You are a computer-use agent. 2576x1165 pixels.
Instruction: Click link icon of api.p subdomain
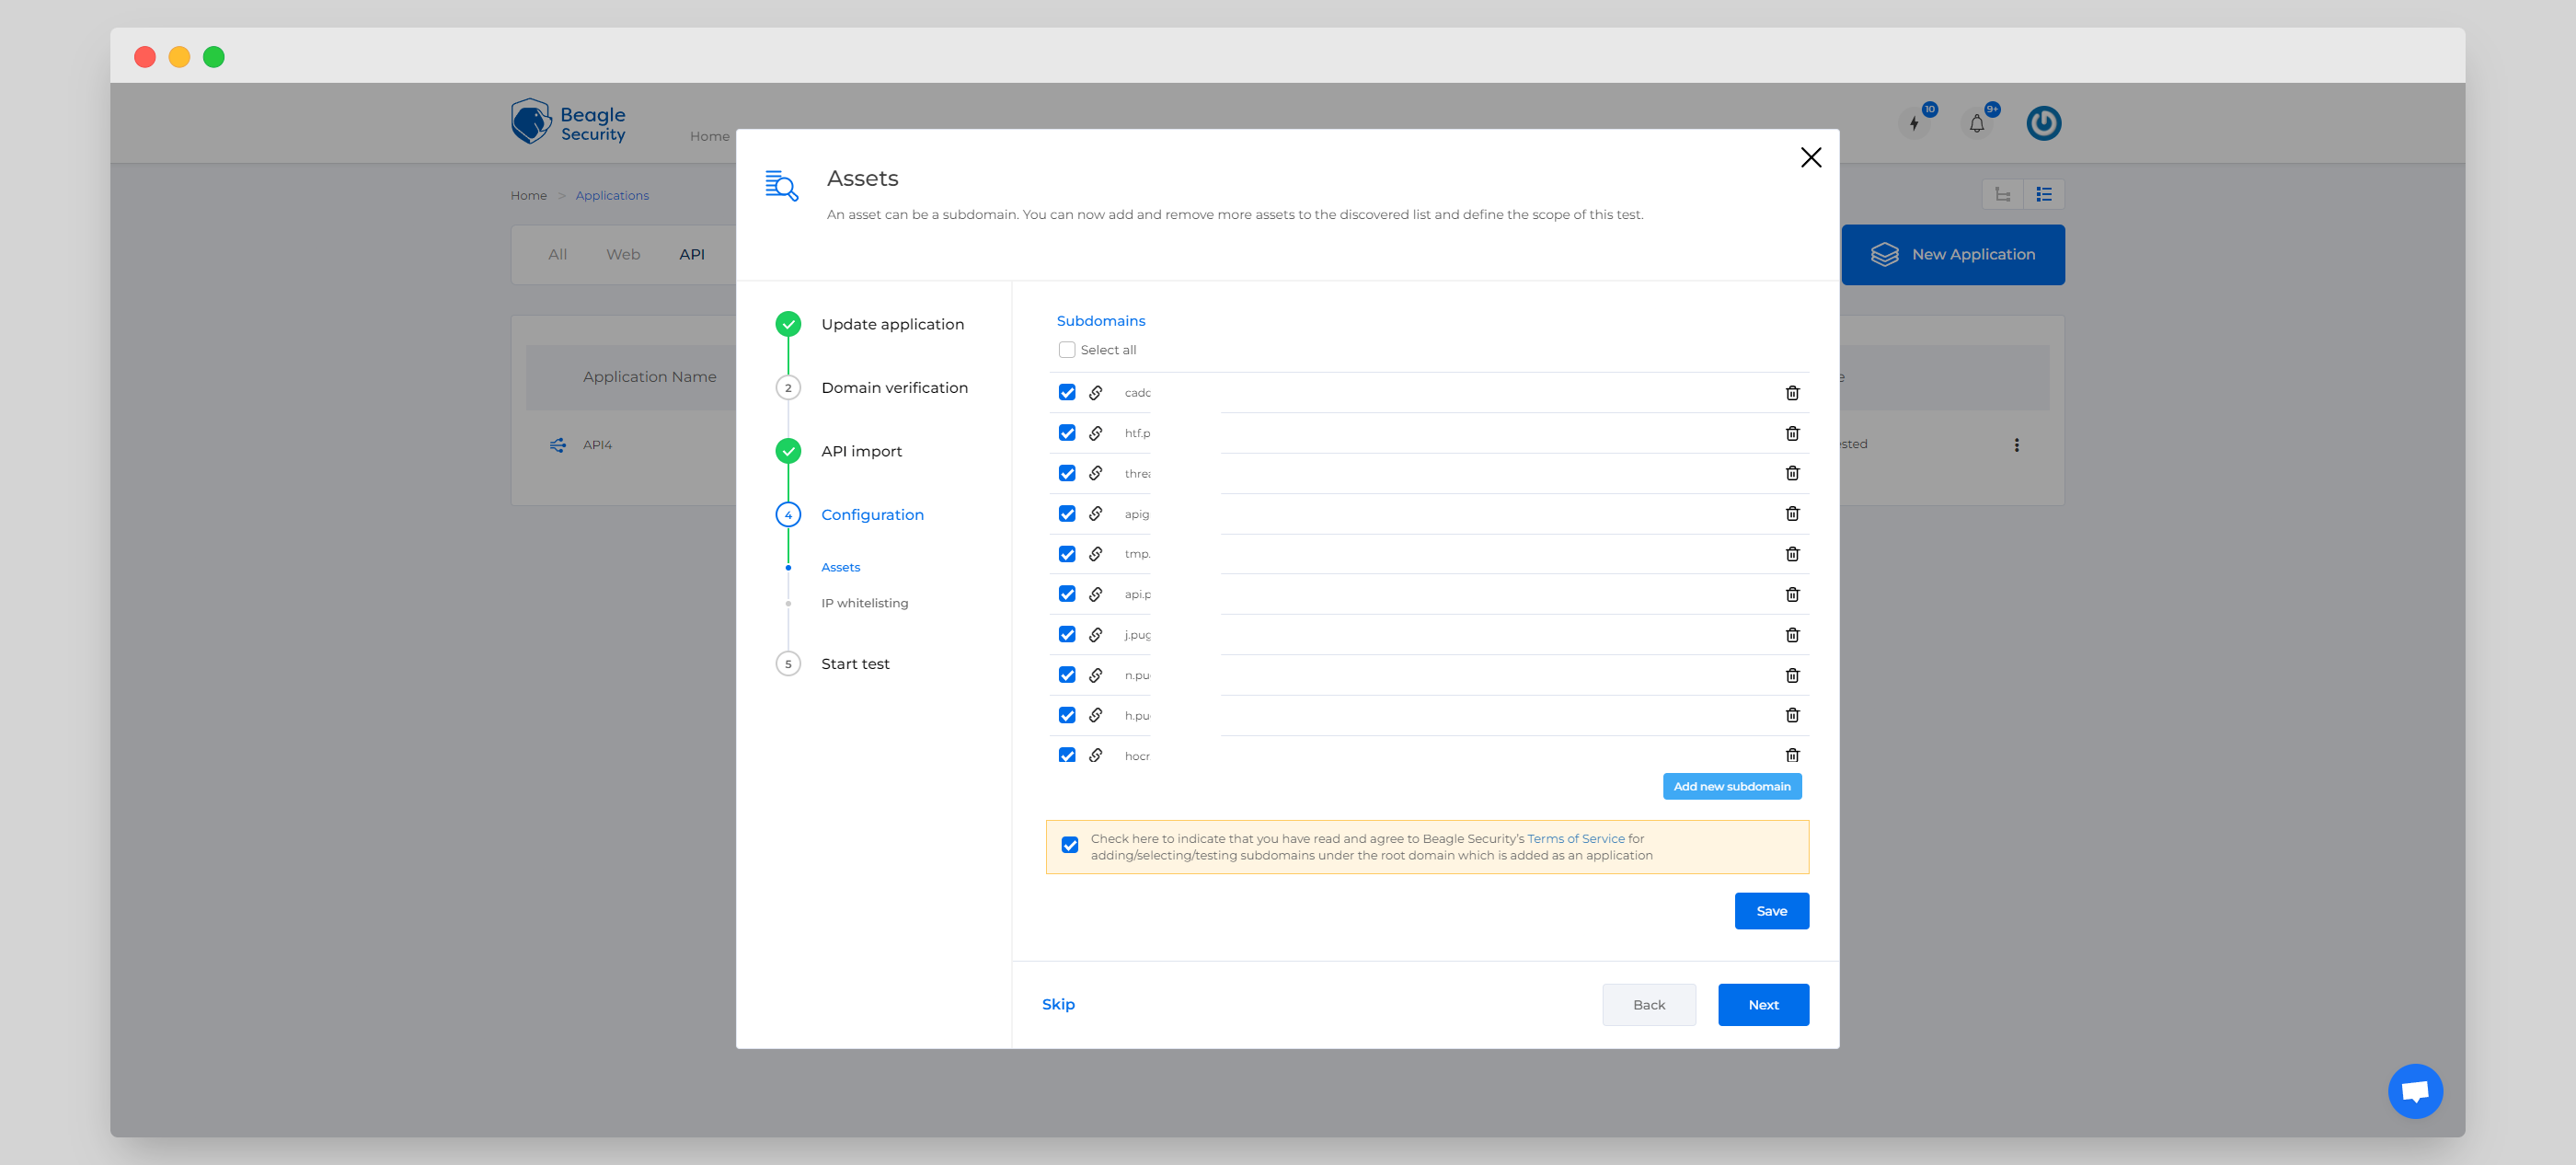[1096, 595]
